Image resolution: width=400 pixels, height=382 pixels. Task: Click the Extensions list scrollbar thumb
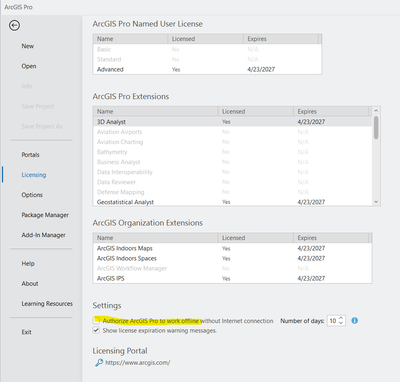tap(376, 127)
